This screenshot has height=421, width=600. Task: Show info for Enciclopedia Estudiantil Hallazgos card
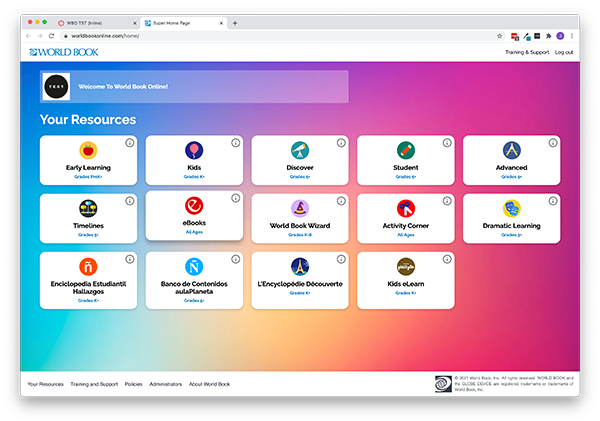(x=130, y=259)
